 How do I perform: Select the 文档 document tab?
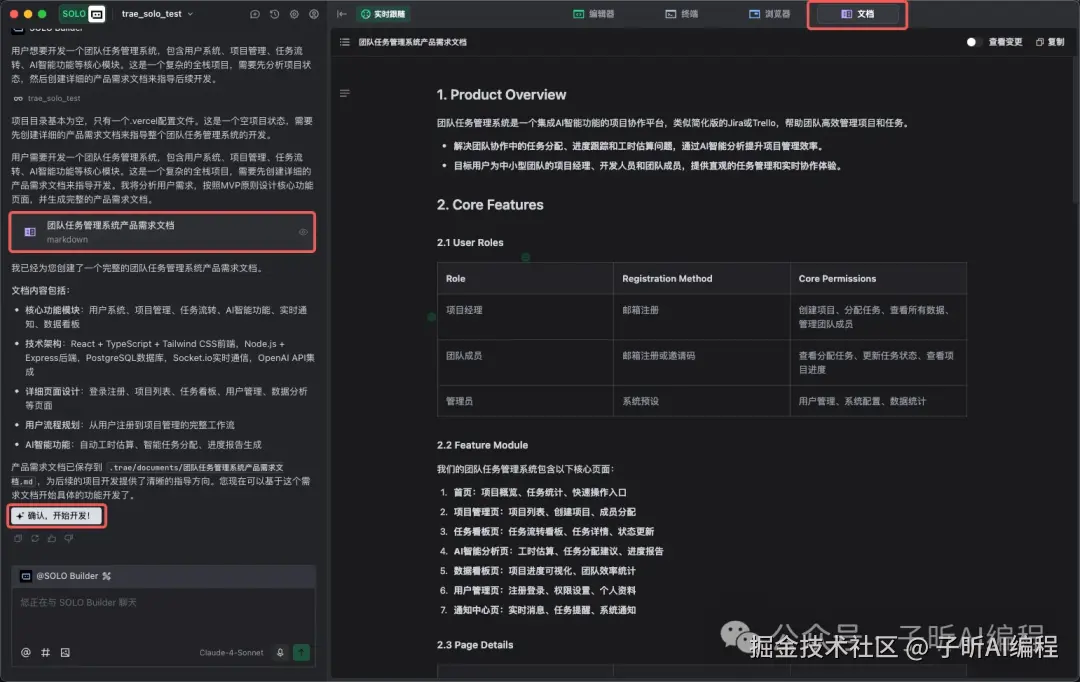coord(857,14)
